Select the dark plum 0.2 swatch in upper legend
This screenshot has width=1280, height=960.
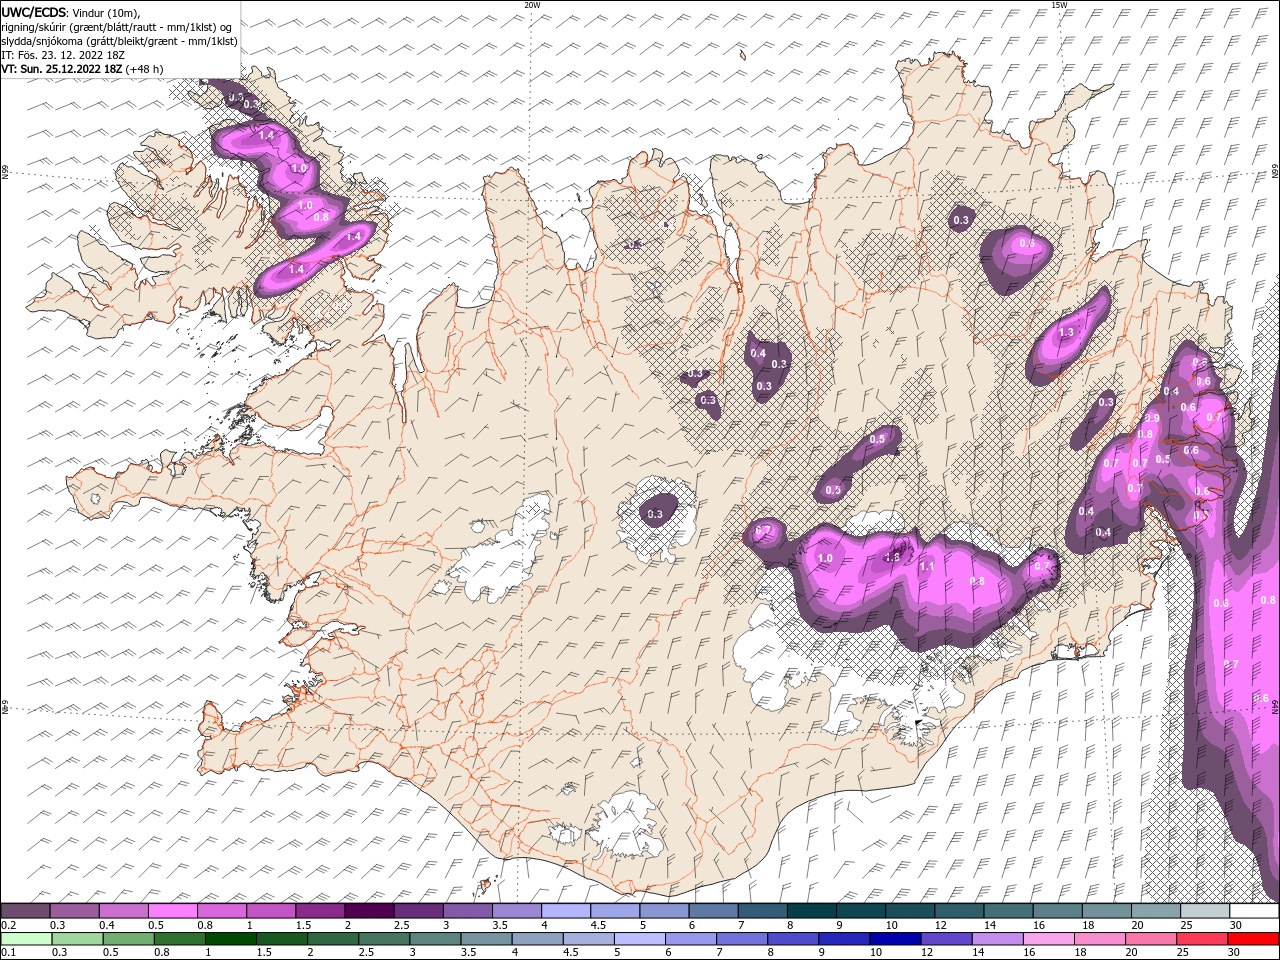[26, 911]
